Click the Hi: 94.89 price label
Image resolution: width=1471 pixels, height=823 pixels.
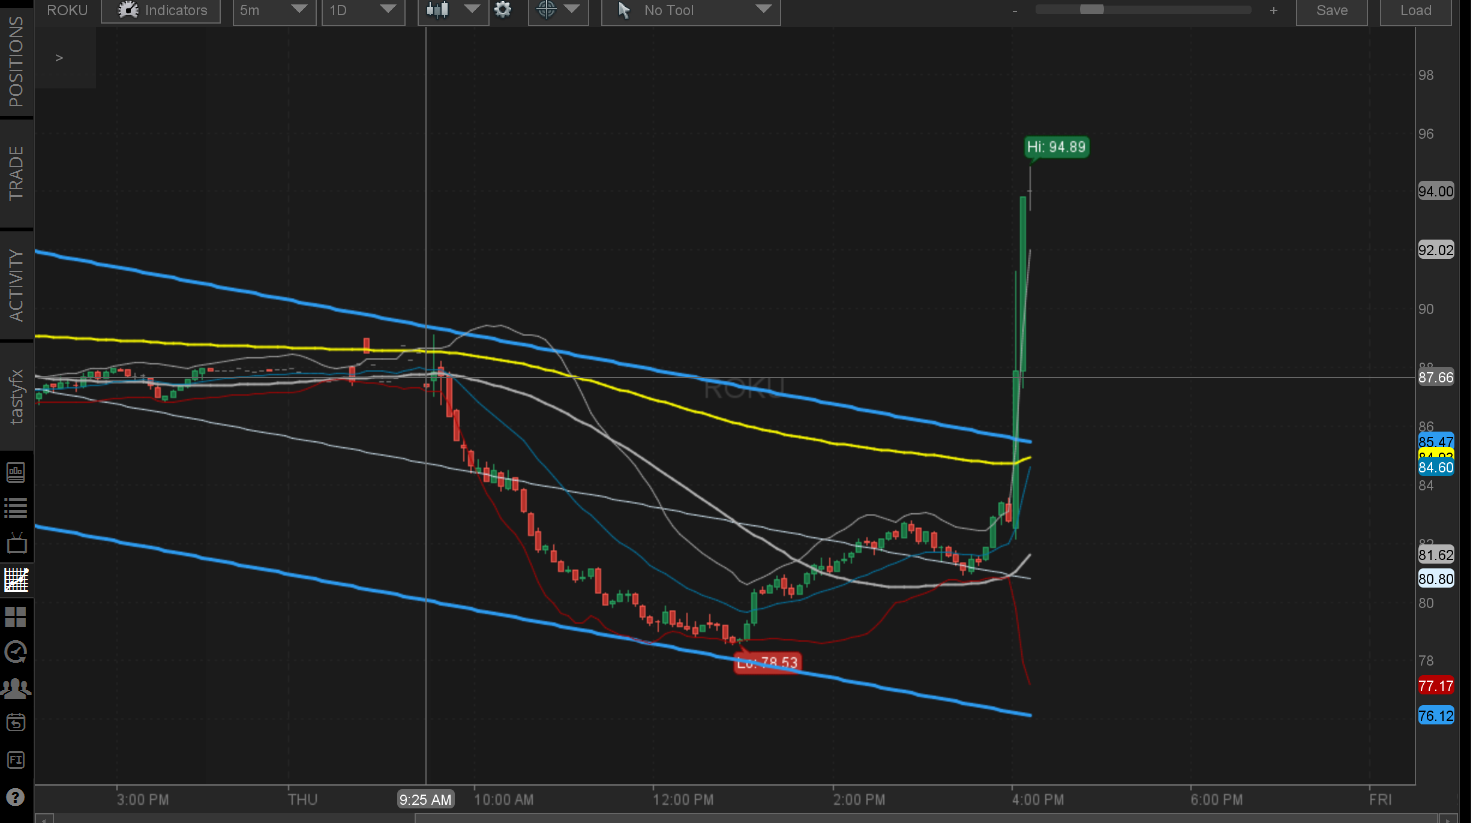pyautogui.click(x=1057, y=147)
